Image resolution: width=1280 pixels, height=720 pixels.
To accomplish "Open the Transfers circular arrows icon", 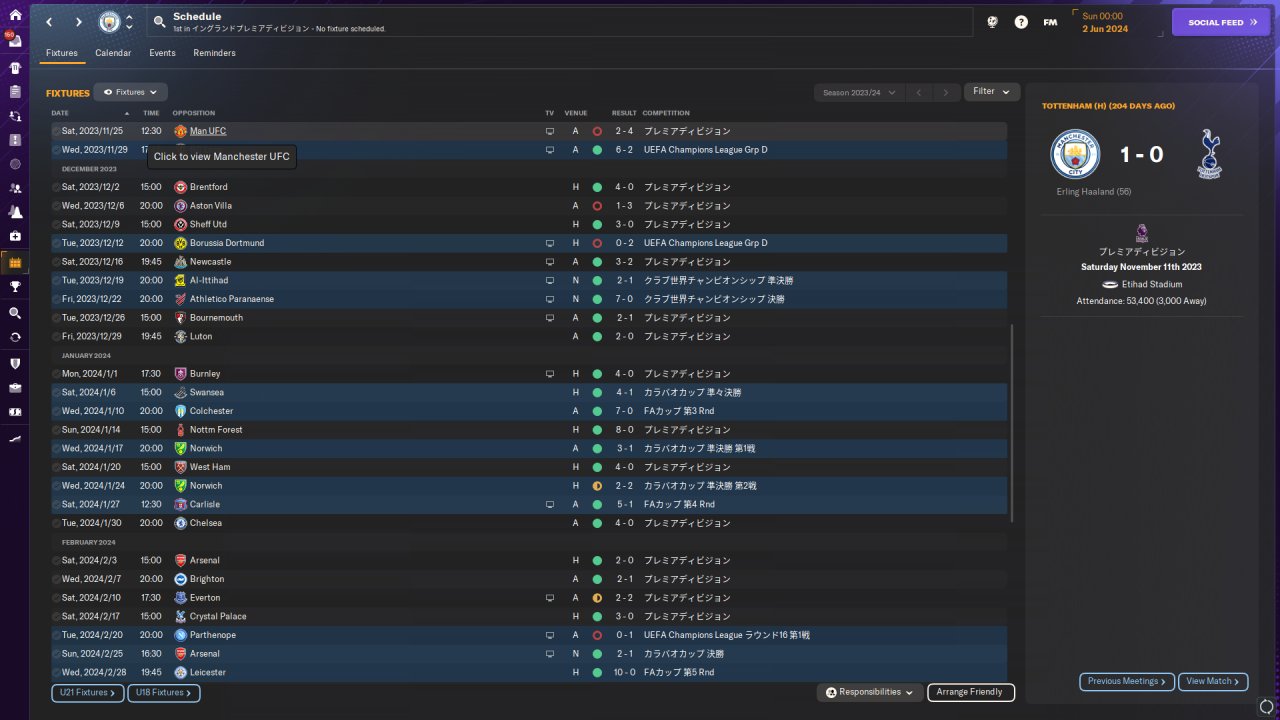I will click(15, 337).
